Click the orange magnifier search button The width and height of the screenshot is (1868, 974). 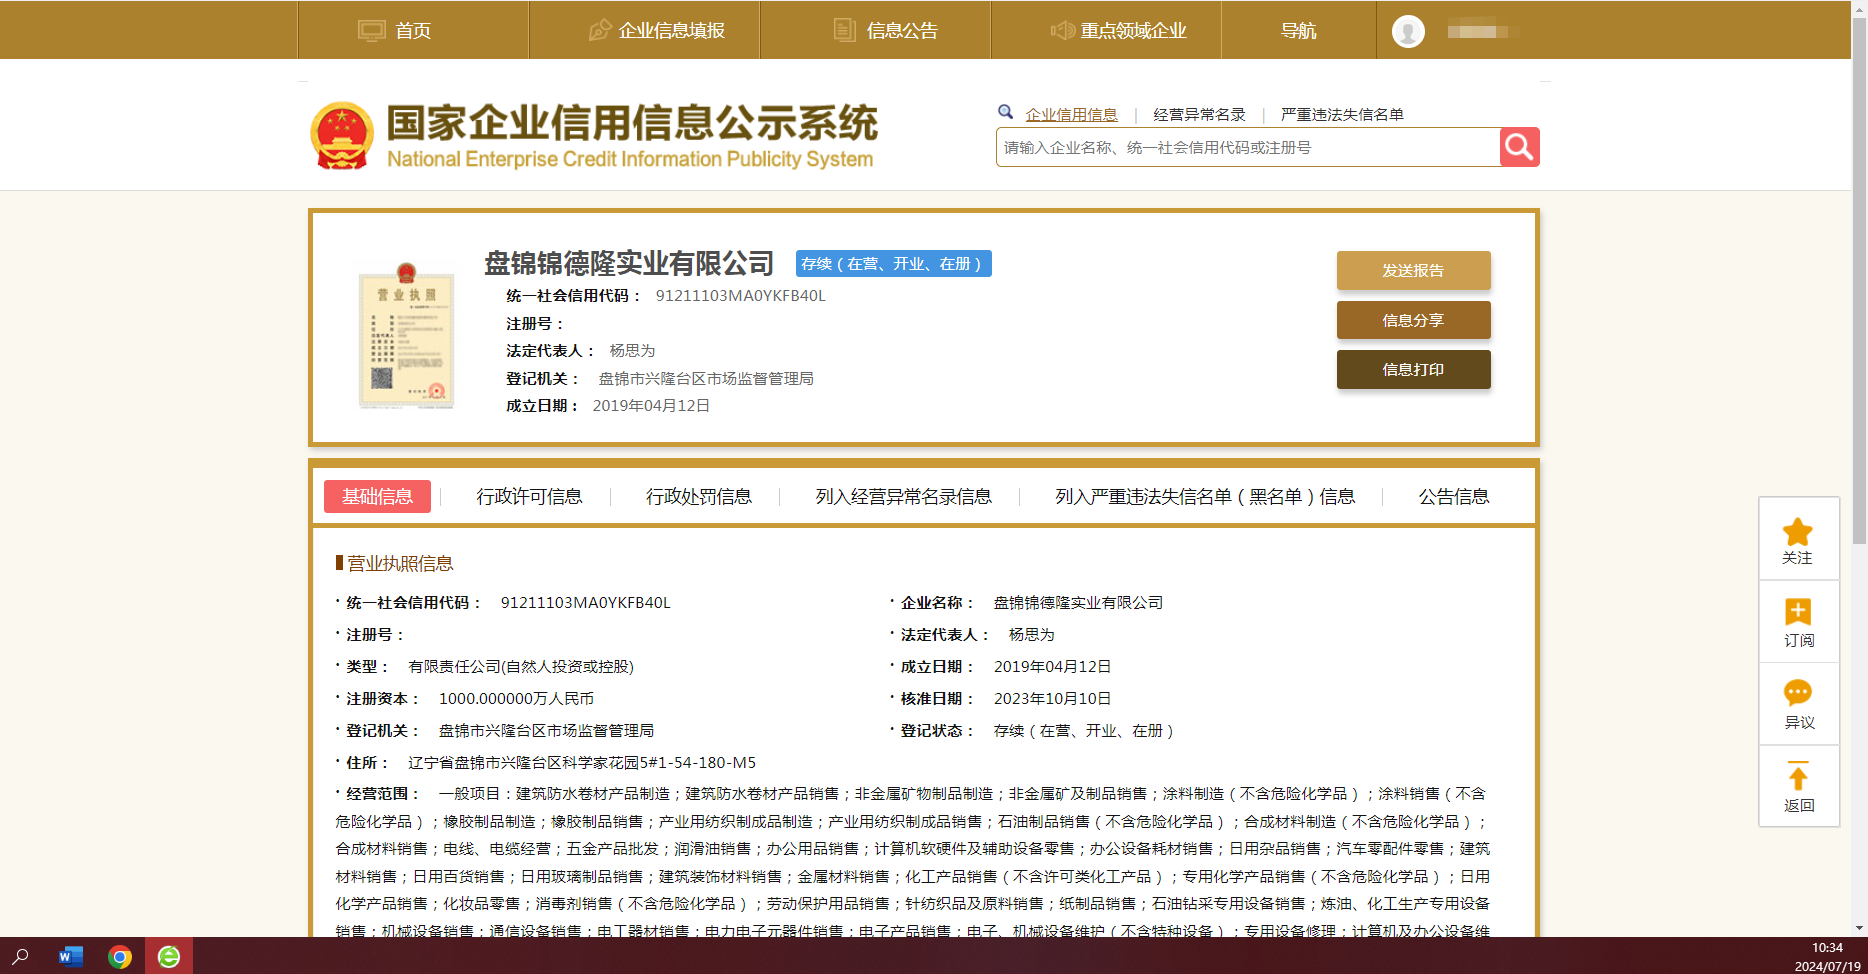[x=1519, y=147]
